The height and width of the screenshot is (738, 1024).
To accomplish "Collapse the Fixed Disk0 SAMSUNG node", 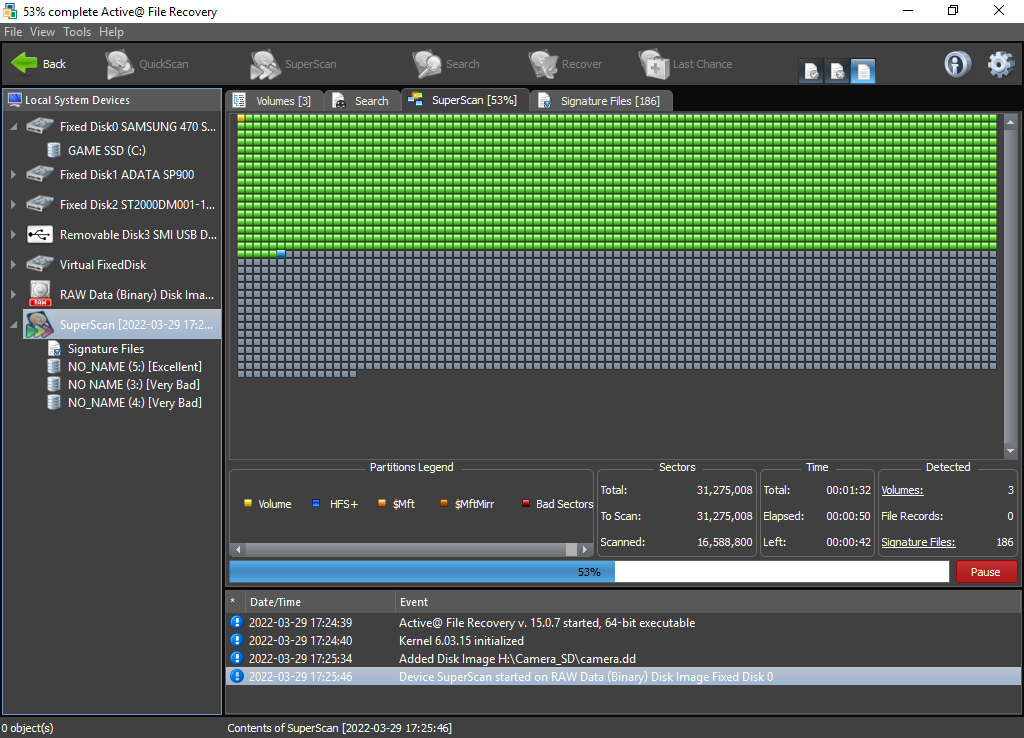I will [13, 127].
